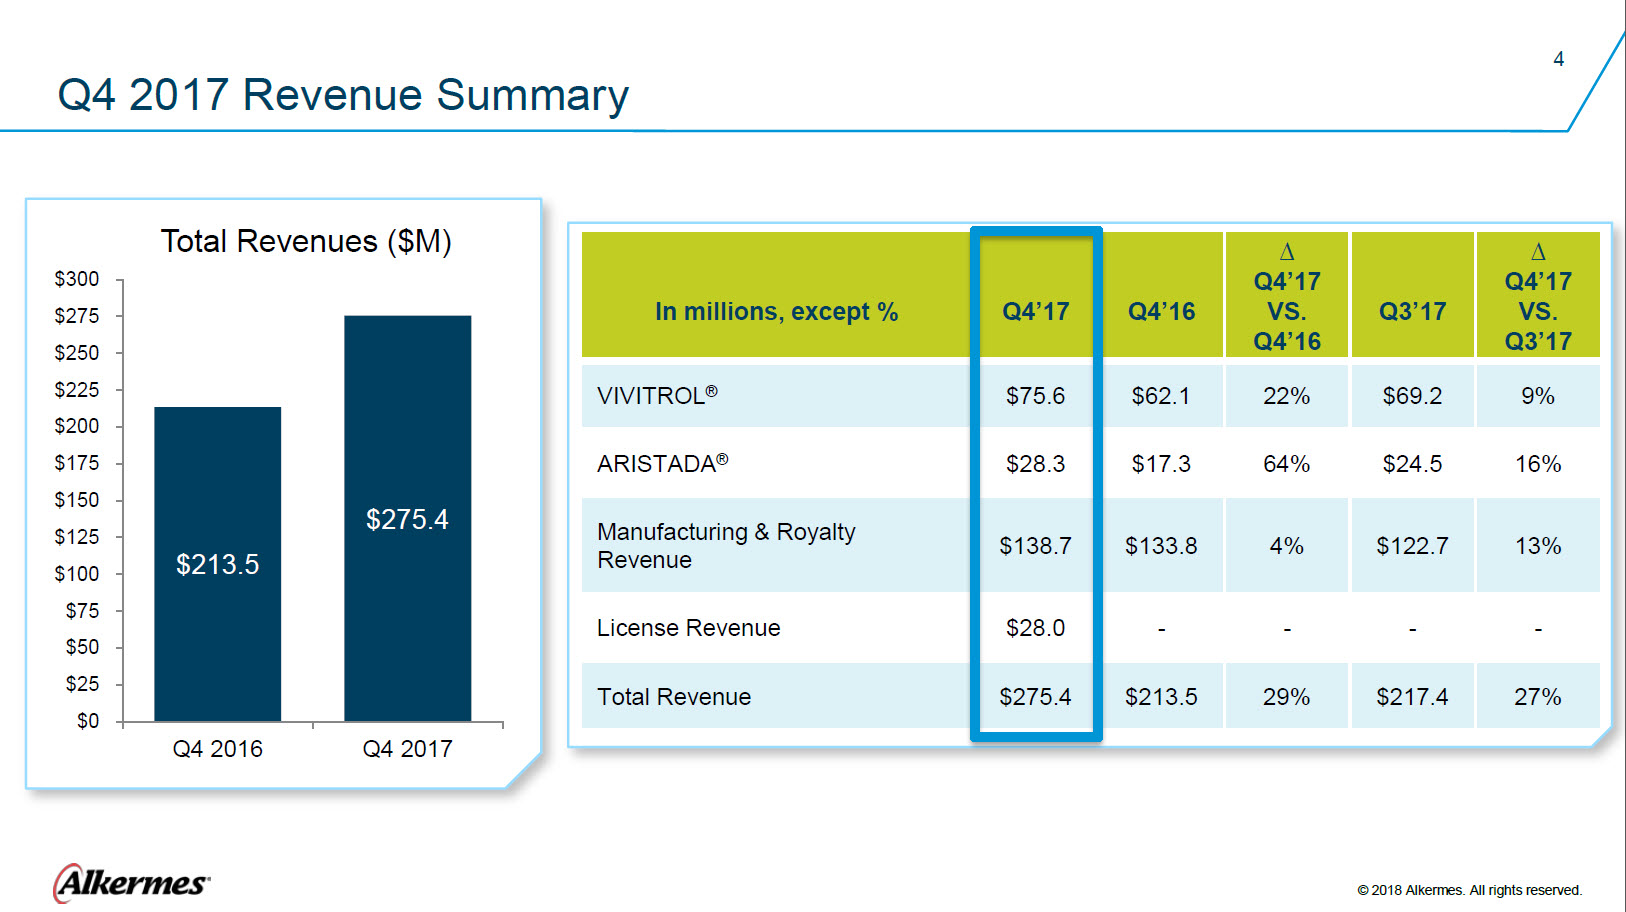The width and height of the screenshot is (1626, 912).
Task: Click 'Manufacturing & Royalty Revenue' row label
Action: pyautogui.click(x=726, y=546)
